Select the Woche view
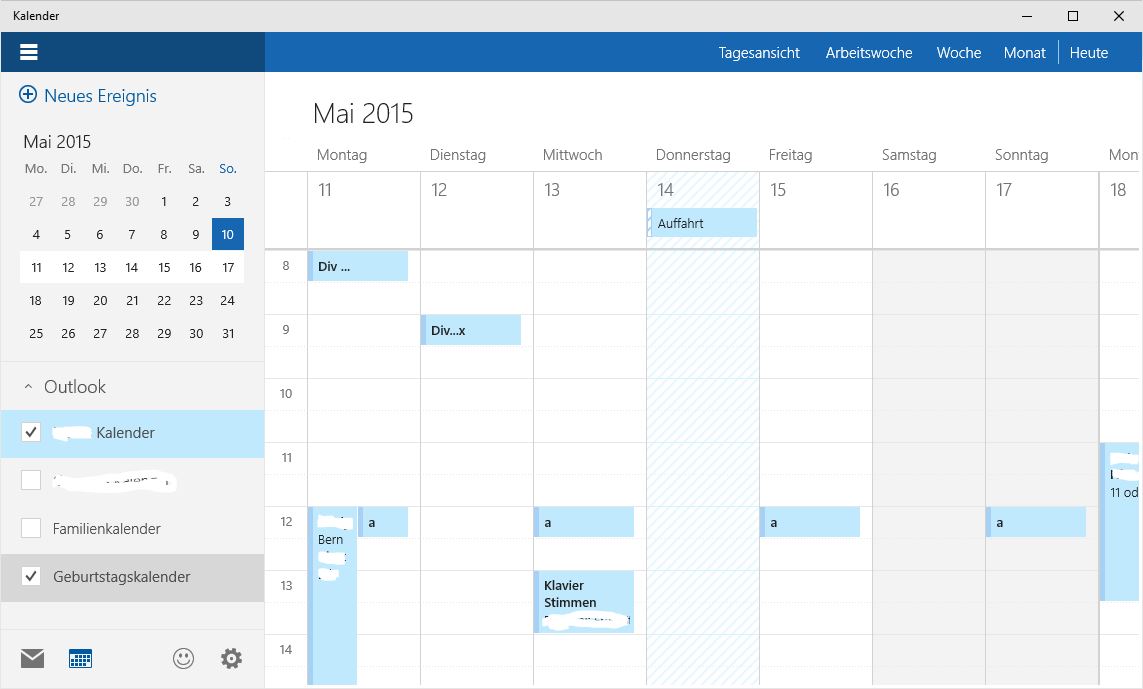The width and height of the screenshot is (1143, 689). 958,53
